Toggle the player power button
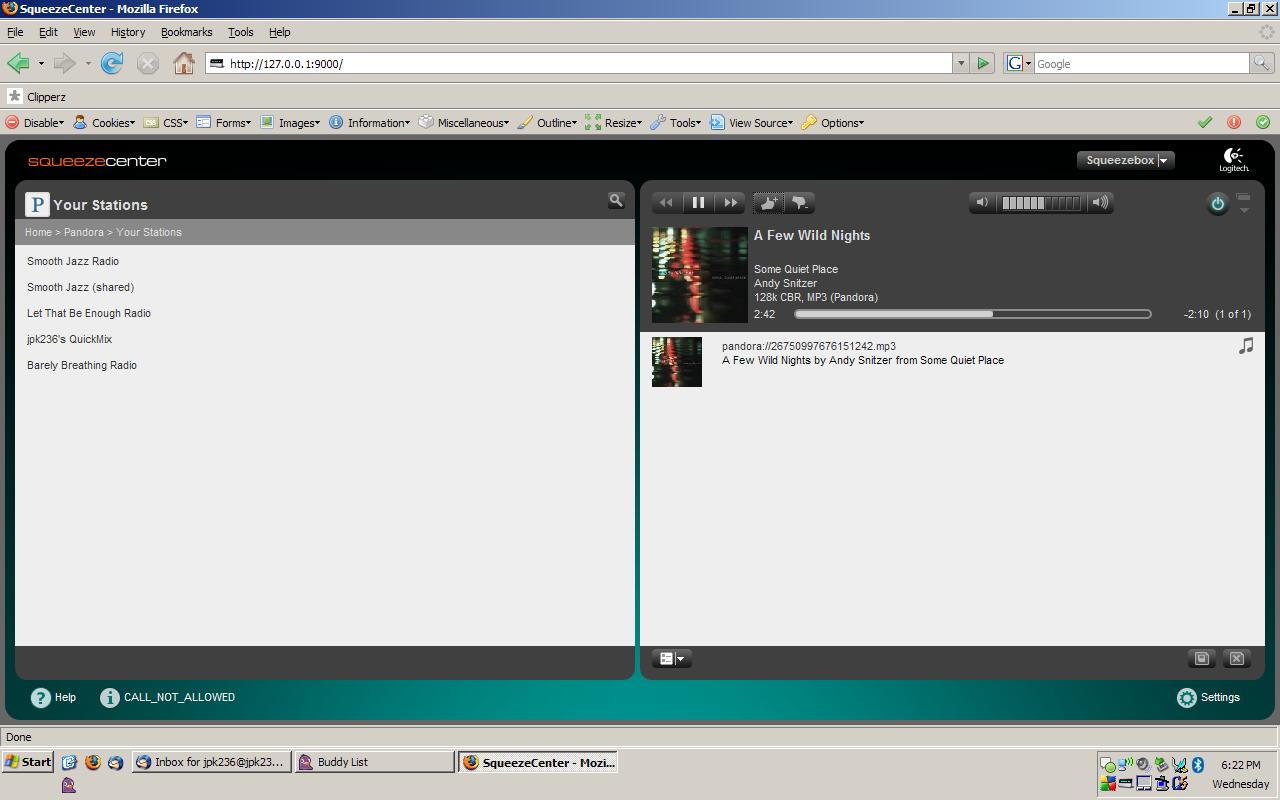This screenshot has width=1280, height=800. (x=1217, y=204)
